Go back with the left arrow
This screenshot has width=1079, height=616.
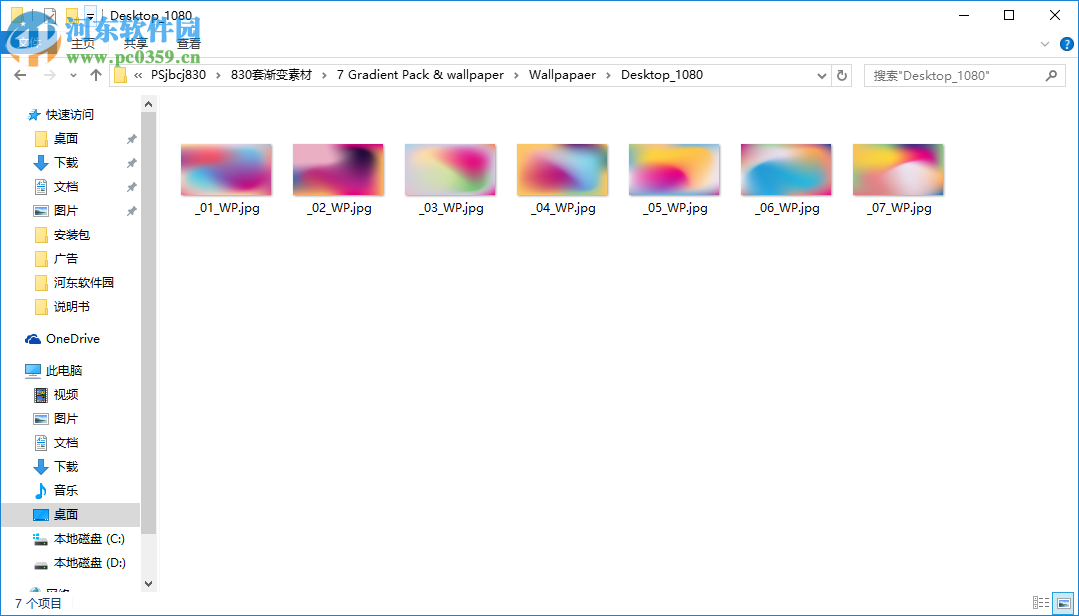pyautogui.click(x=20, y=75)
